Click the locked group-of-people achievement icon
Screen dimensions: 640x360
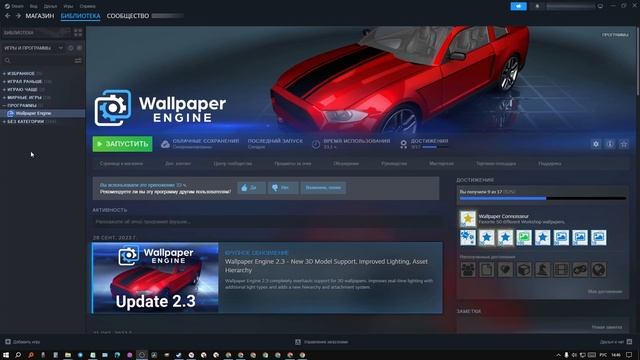[468, 270]
